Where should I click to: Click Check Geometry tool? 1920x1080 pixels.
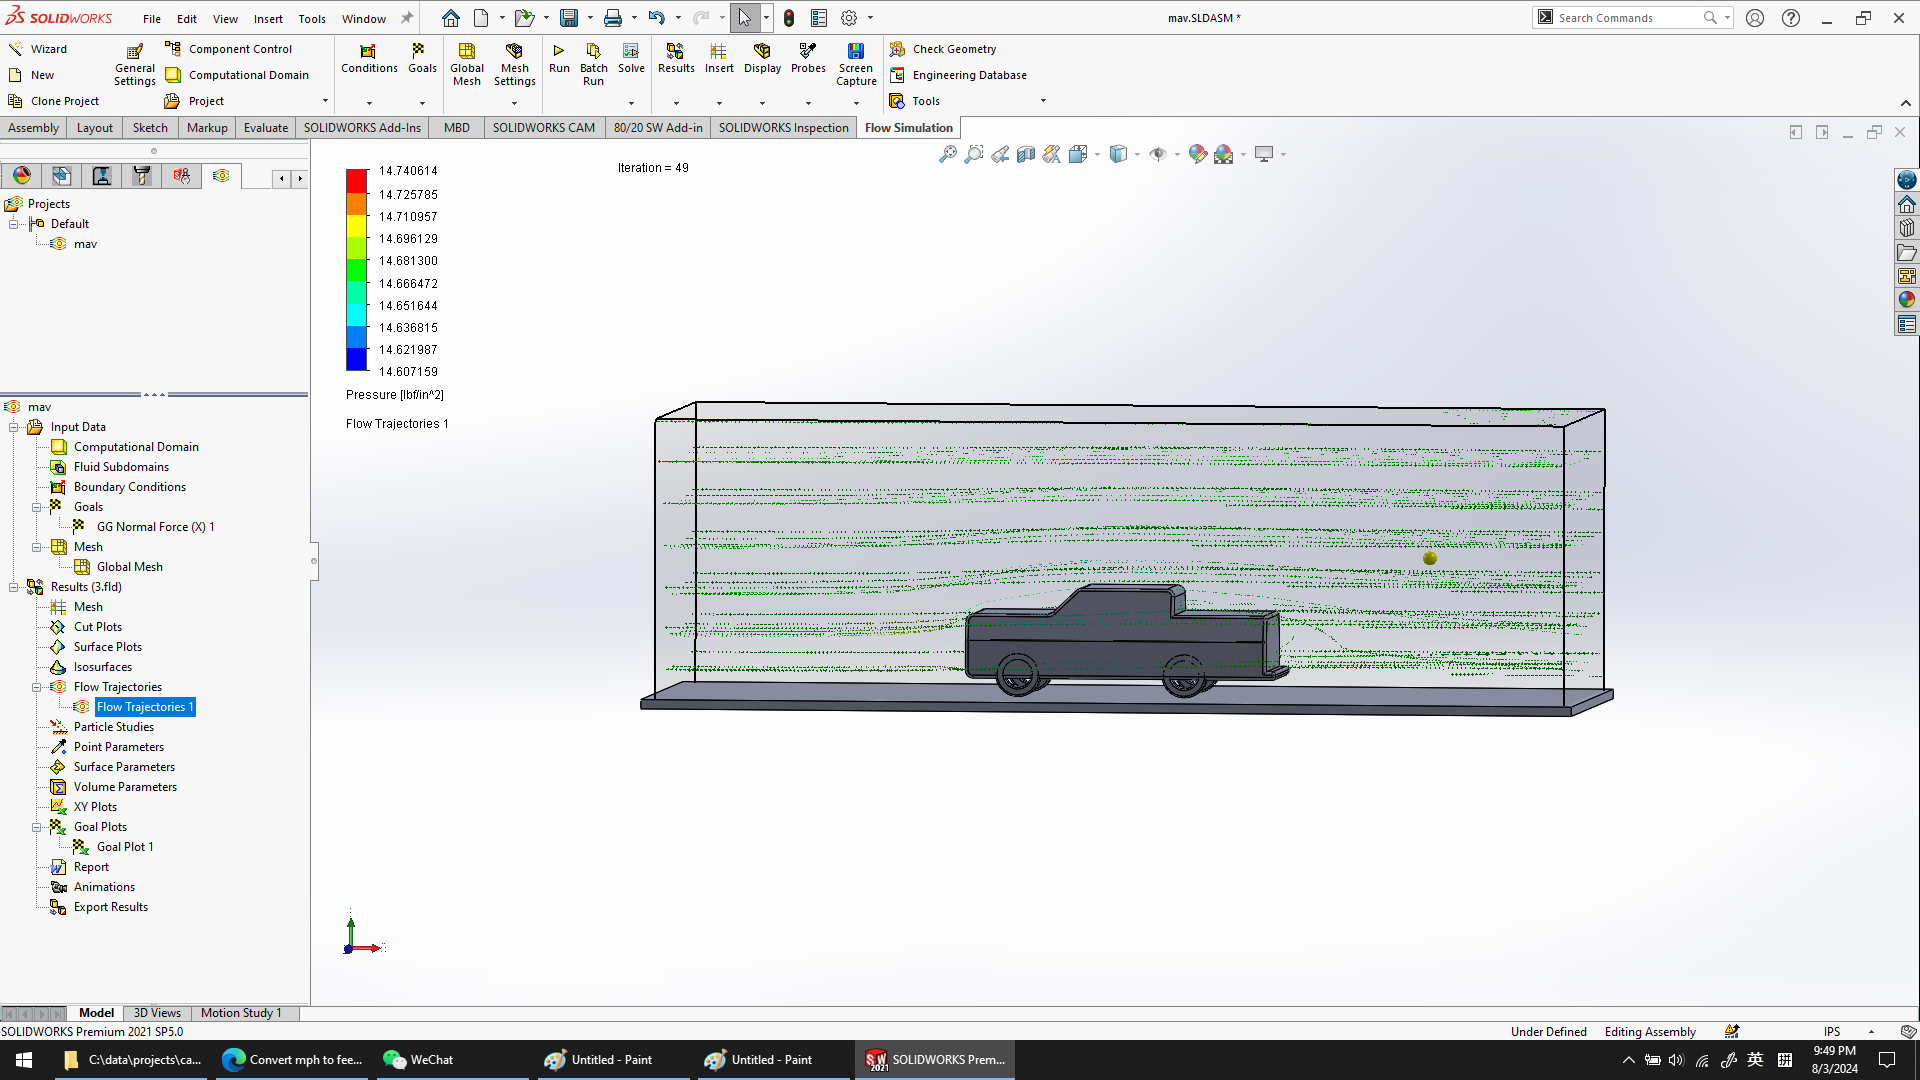pyautogui.click(x=953, y=49)
